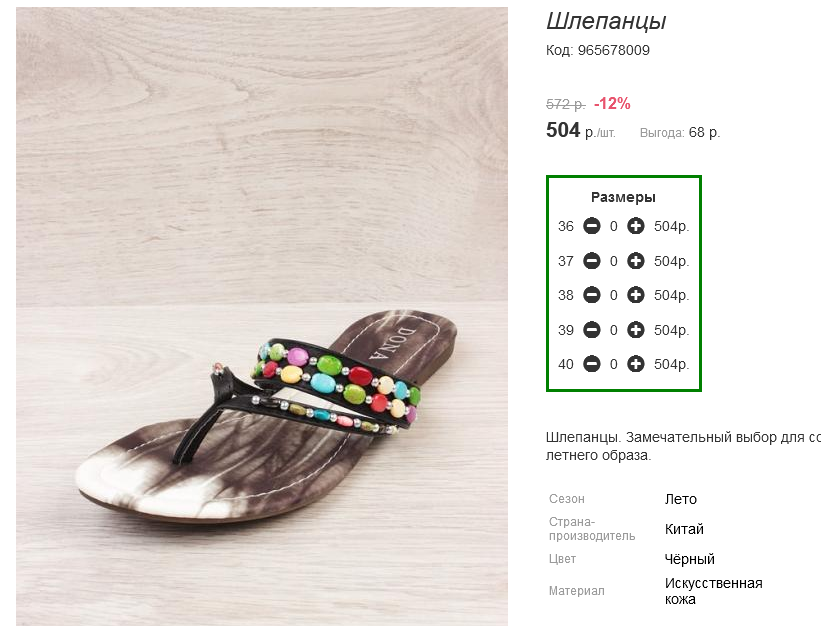Add one pair of size 37
821x626 pixels.
click(x=636, y=261)
